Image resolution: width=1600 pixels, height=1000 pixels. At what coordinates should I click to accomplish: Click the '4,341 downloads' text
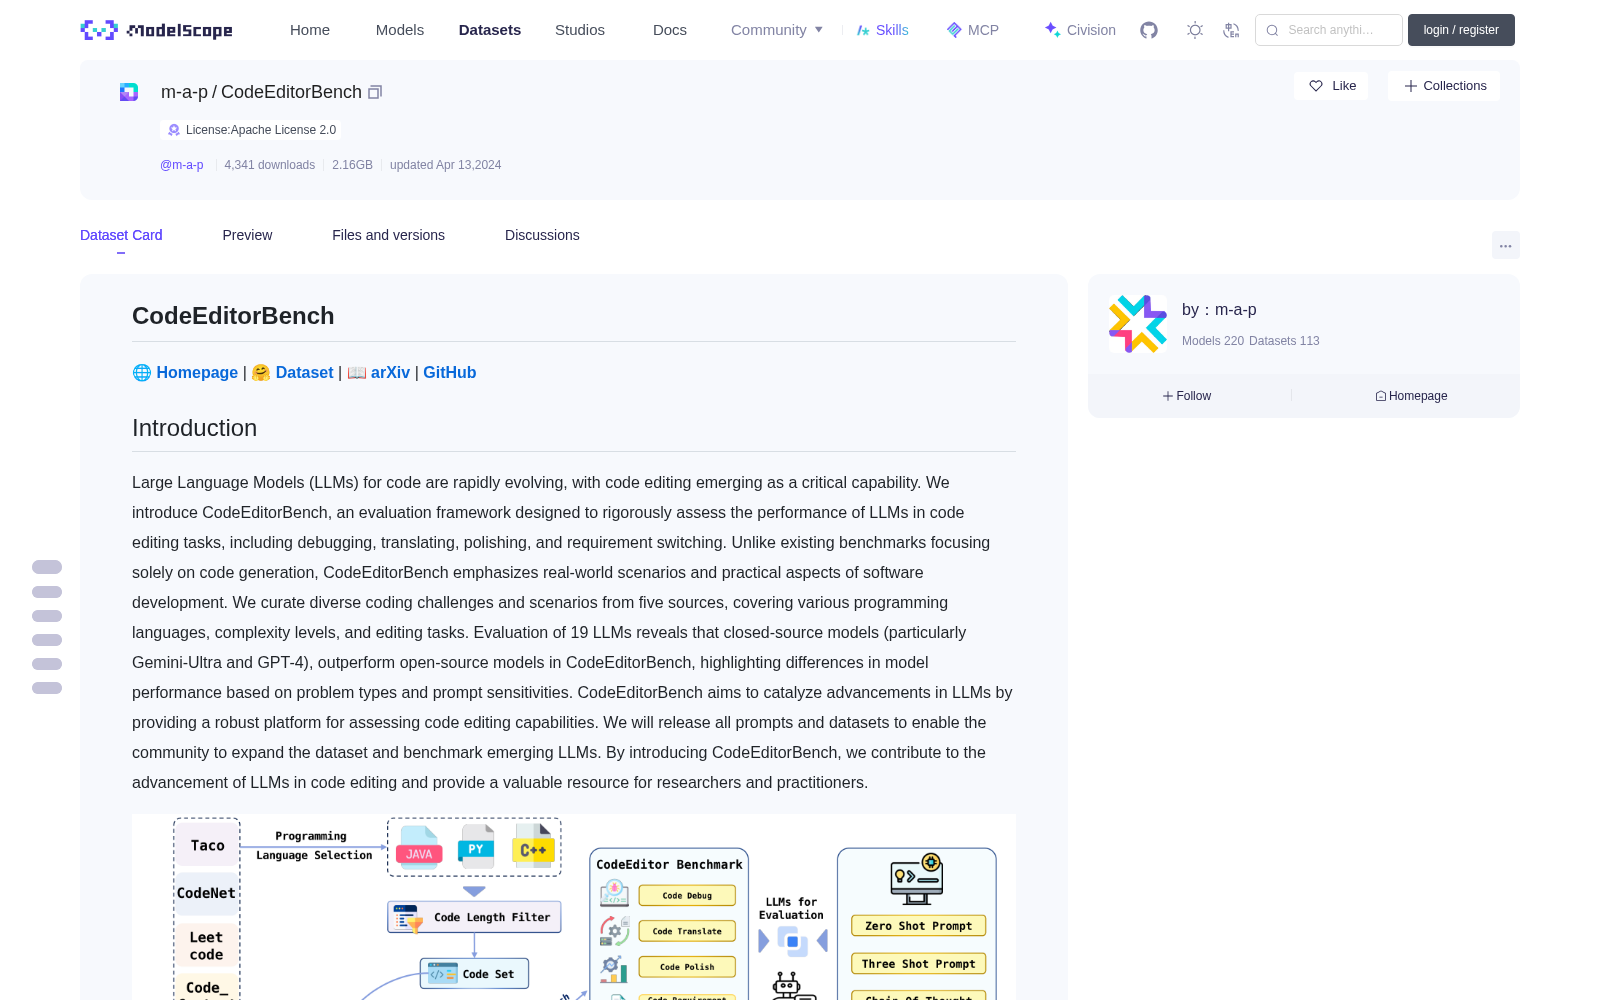point(269,165)
